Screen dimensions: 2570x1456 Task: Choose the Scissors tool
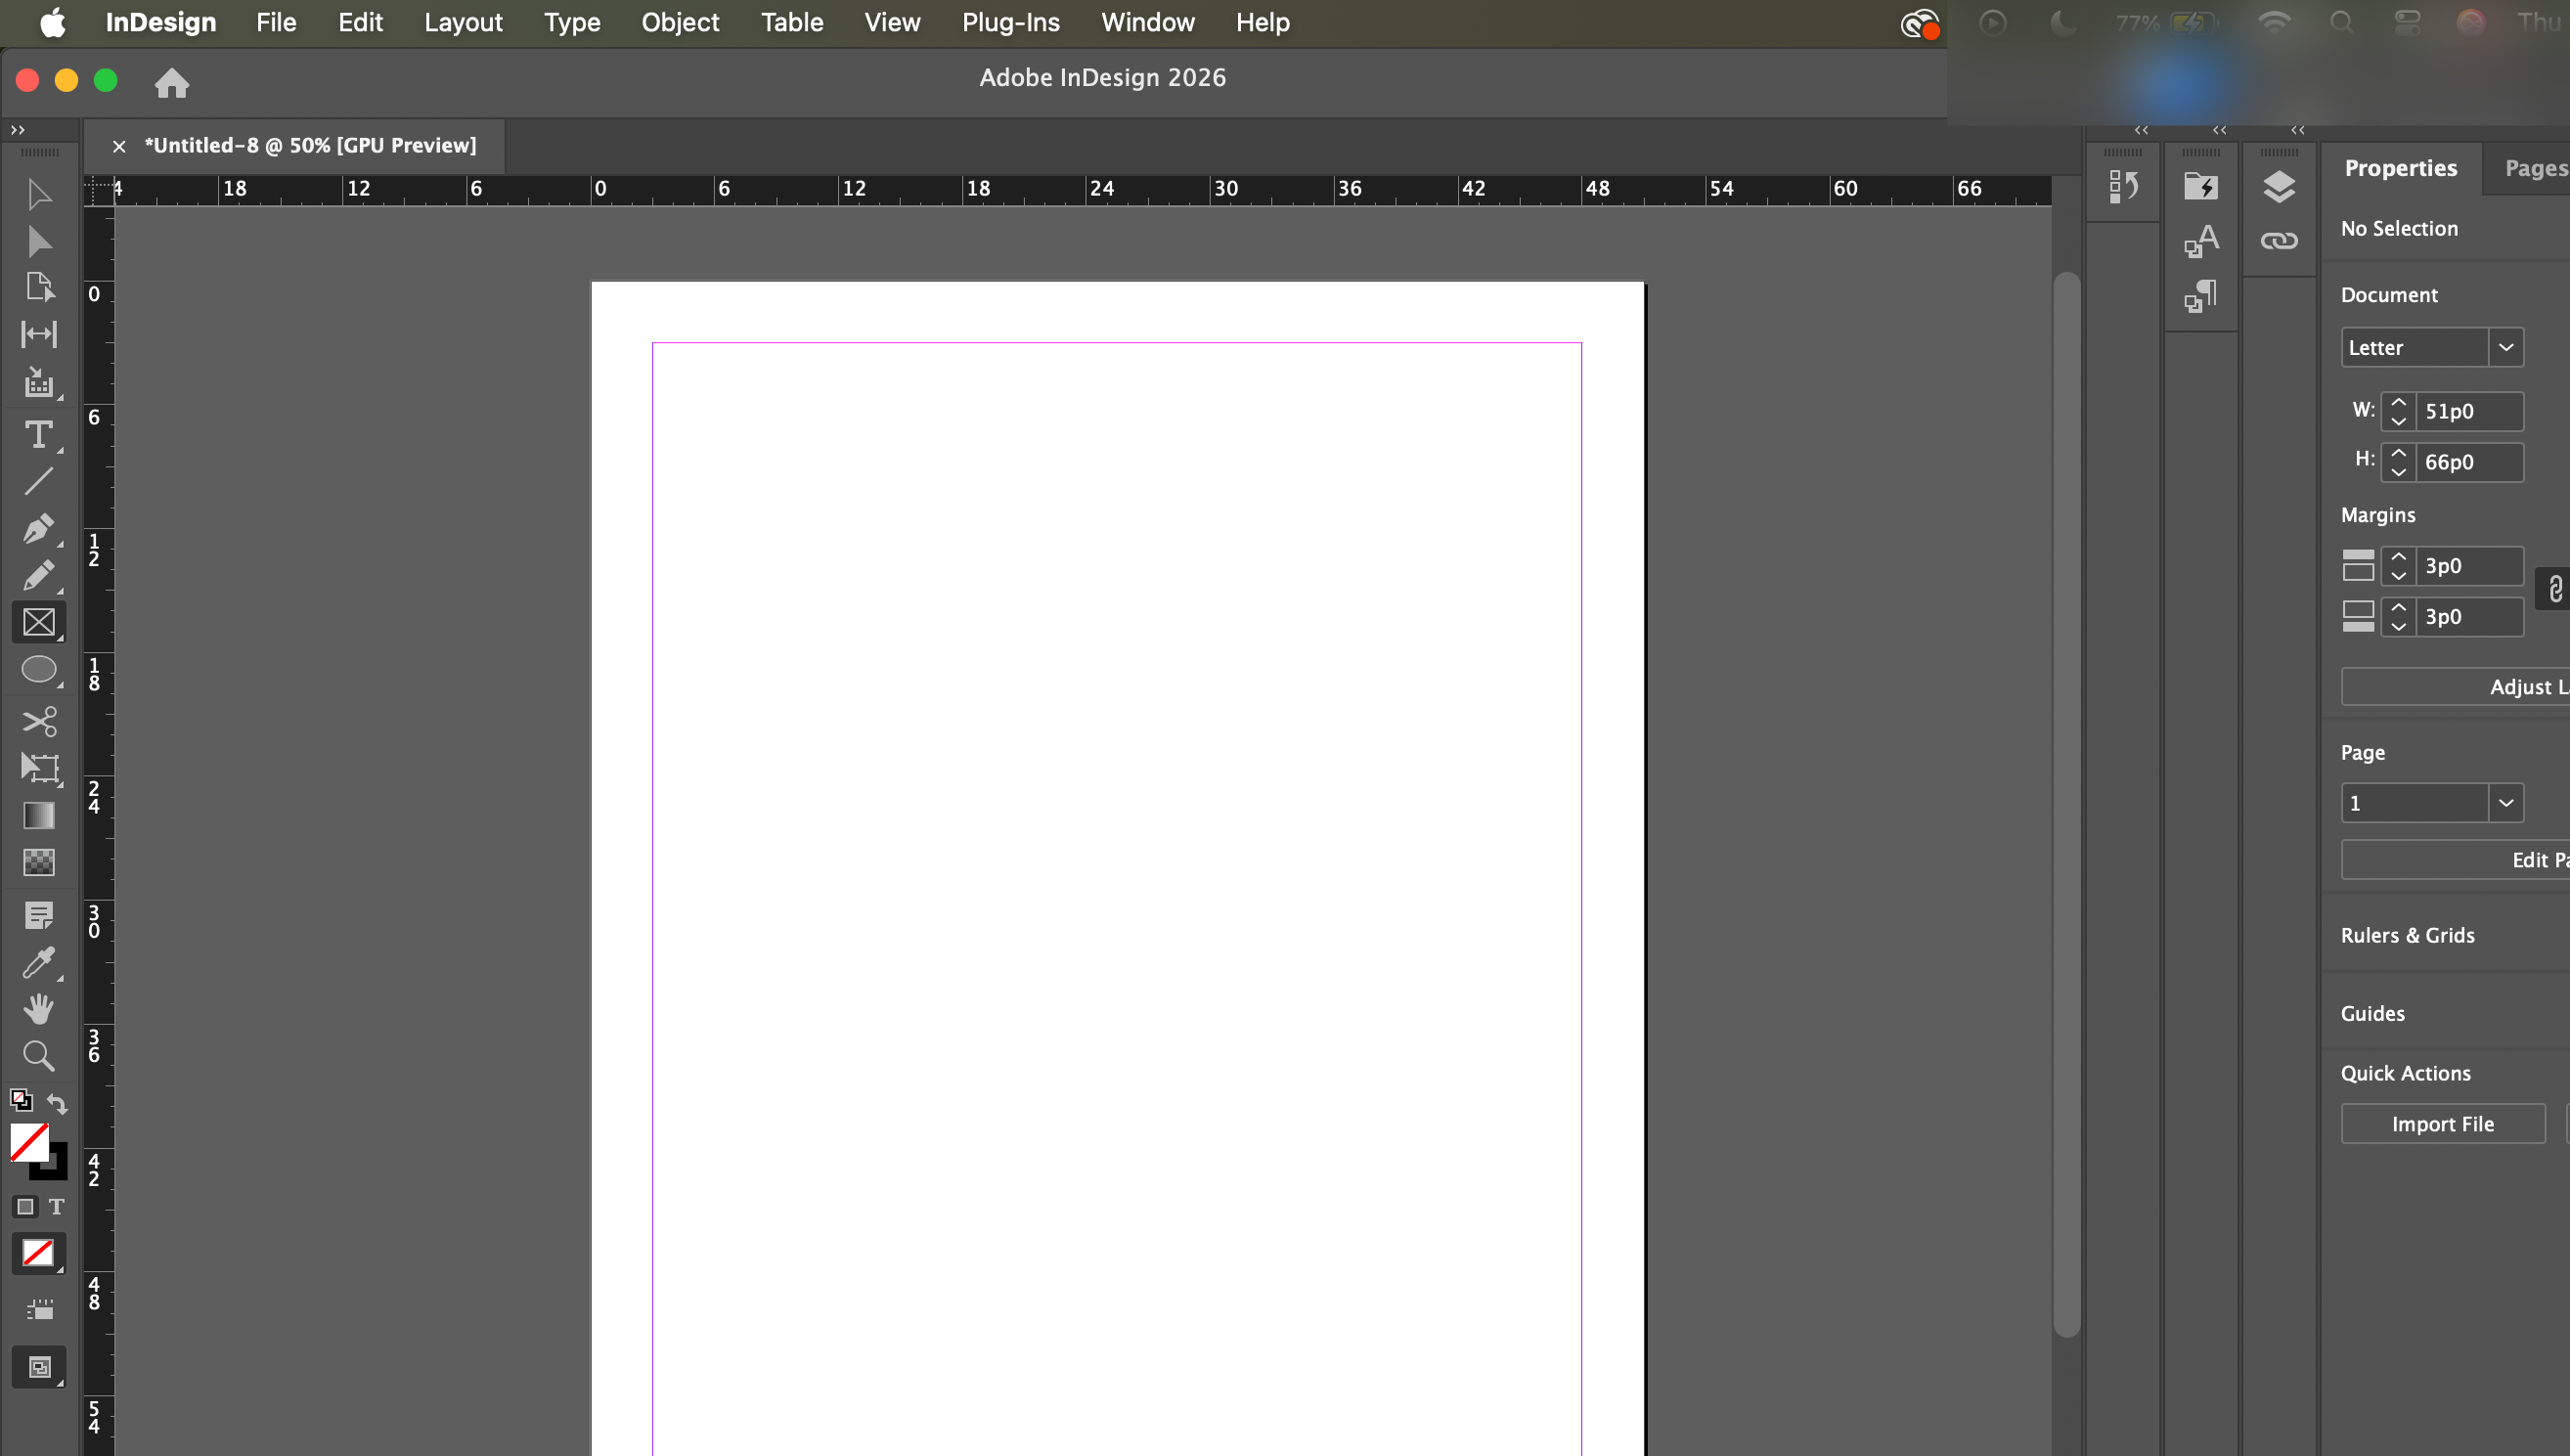click(38, 721)
